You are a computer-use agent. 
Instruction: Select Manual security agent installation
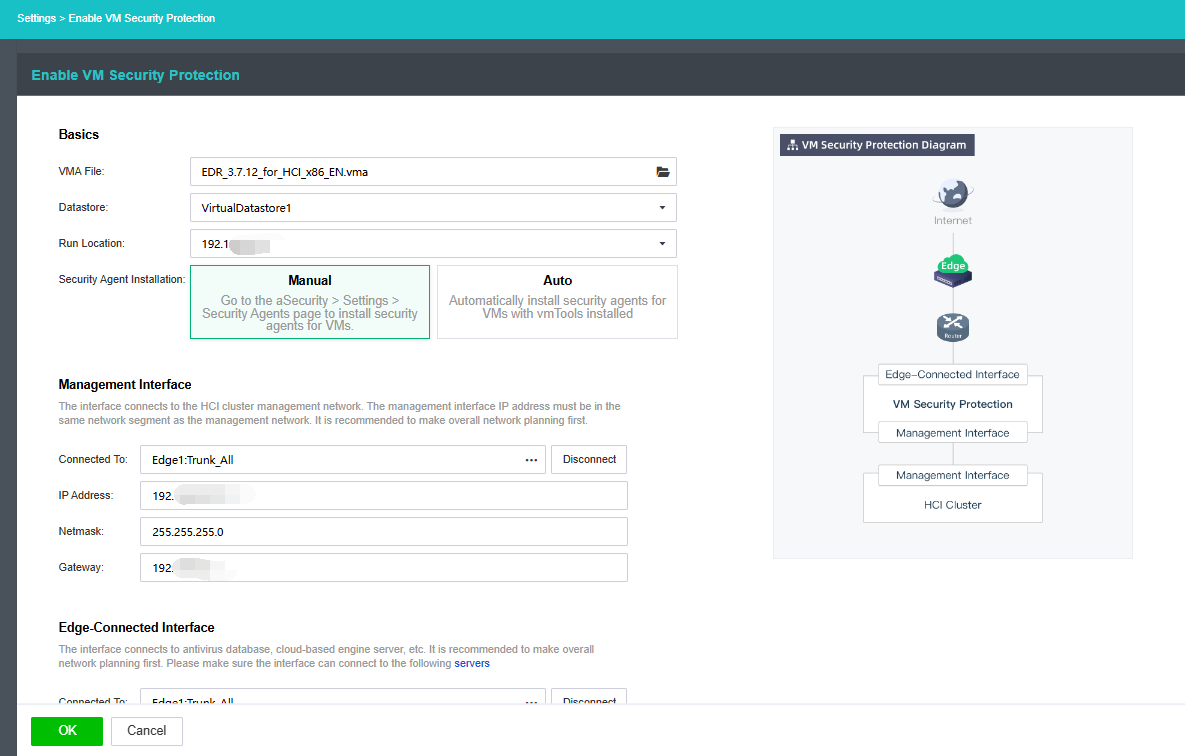pos(310,302)
